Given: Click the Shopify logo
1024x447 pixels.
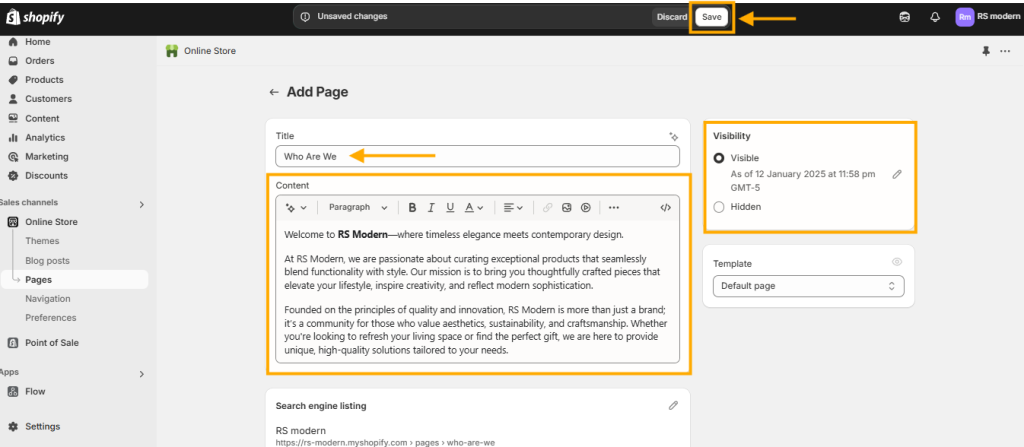Looking at the screenshot, I should 35,18.
